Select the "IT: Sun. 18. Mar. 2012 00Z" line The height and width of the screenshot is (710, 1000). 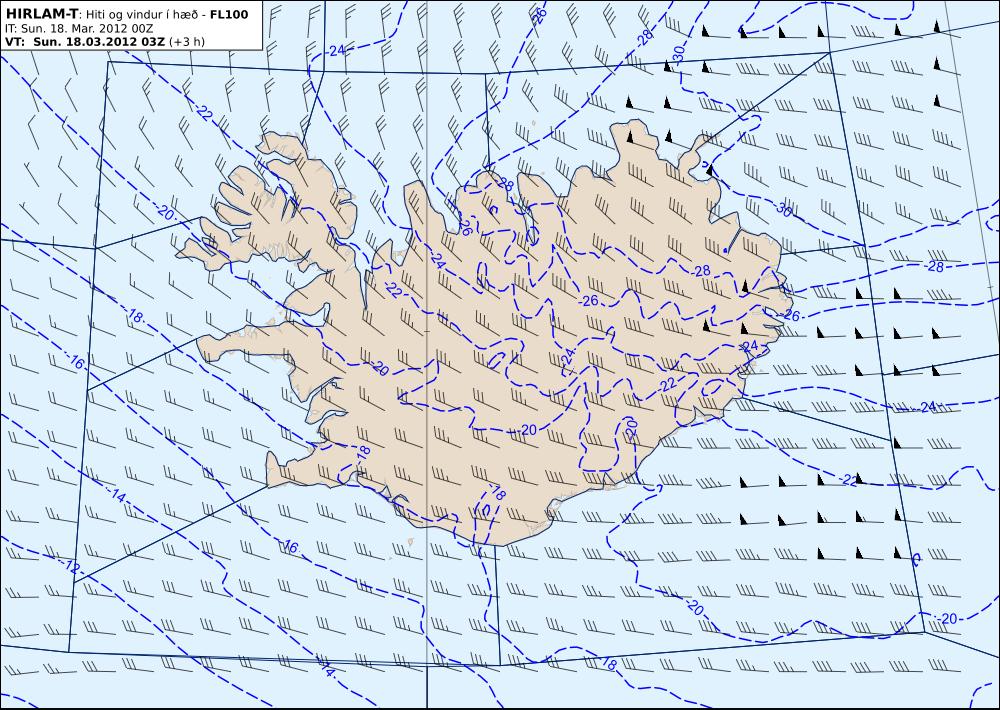(79, 29)
